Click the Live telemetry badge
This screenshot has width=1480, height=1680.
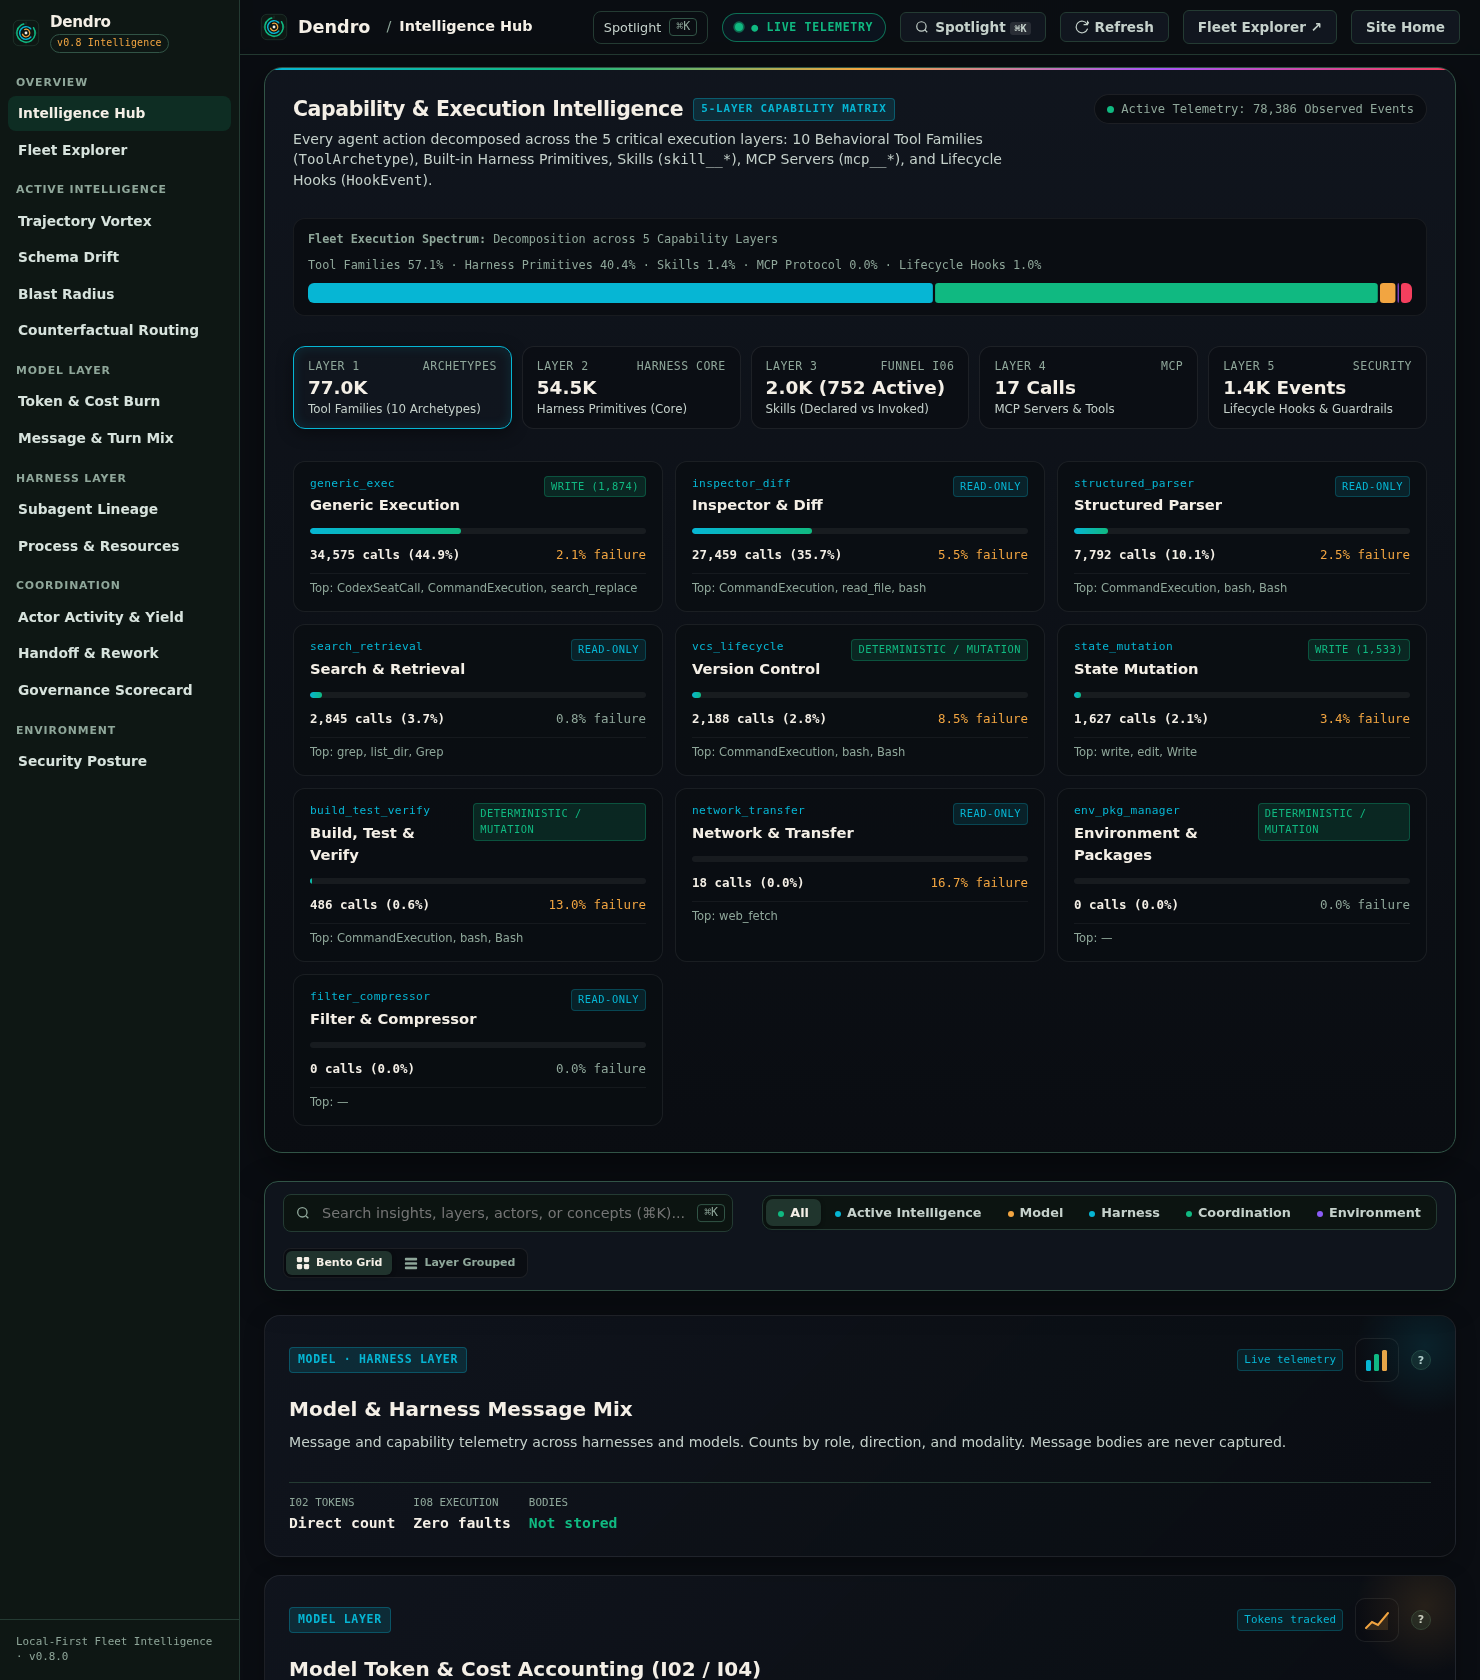click(1290, 1360)
